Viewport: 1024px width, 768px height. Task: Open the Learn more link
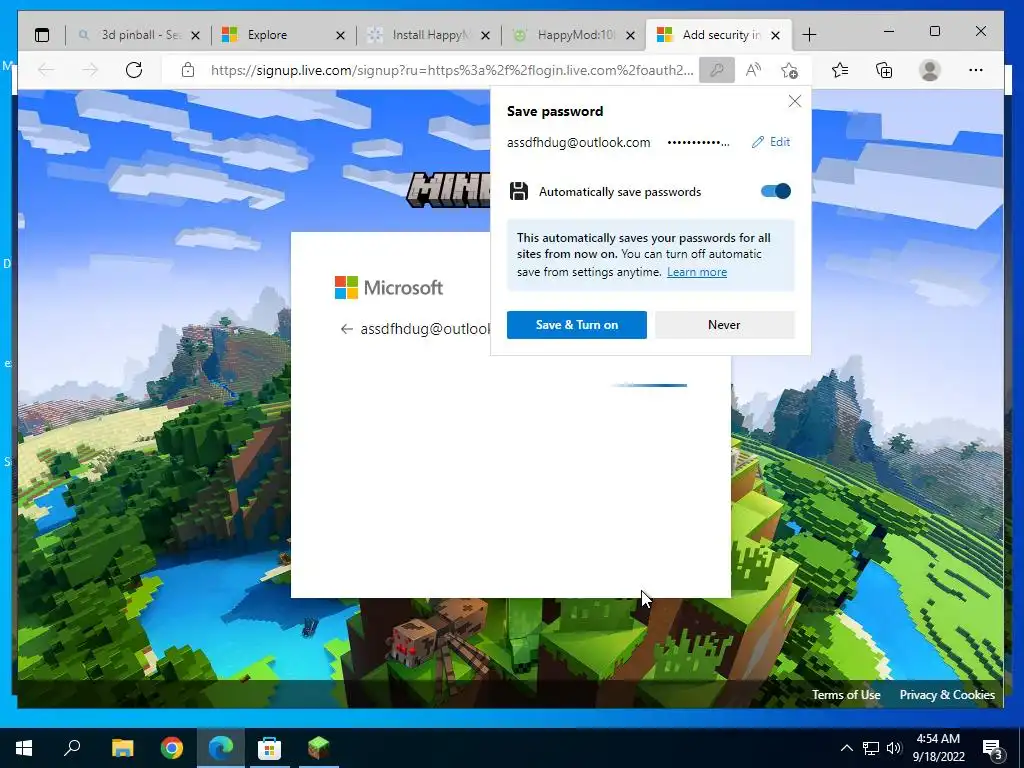tap(697, 272)
